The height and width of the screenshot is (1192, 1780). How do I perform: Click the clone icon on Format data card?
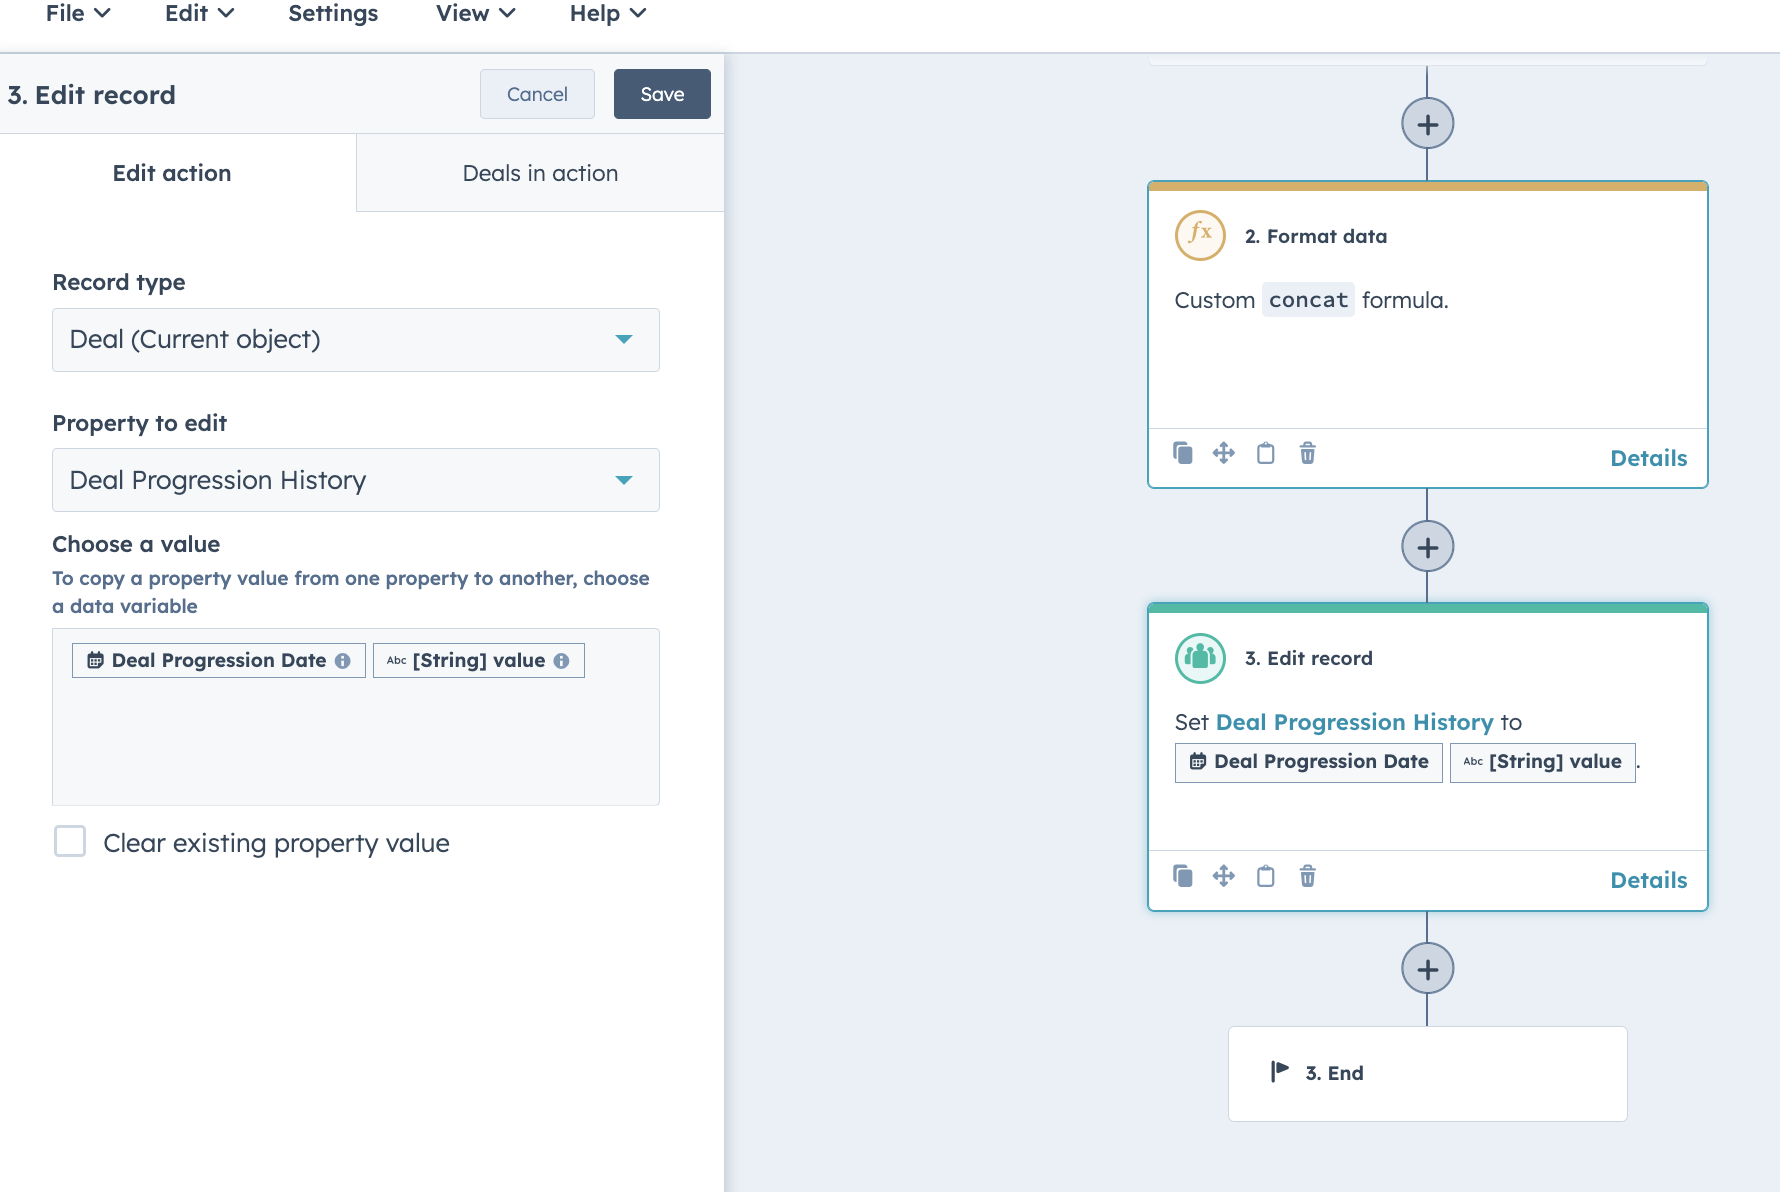(x=1183, y=453)
